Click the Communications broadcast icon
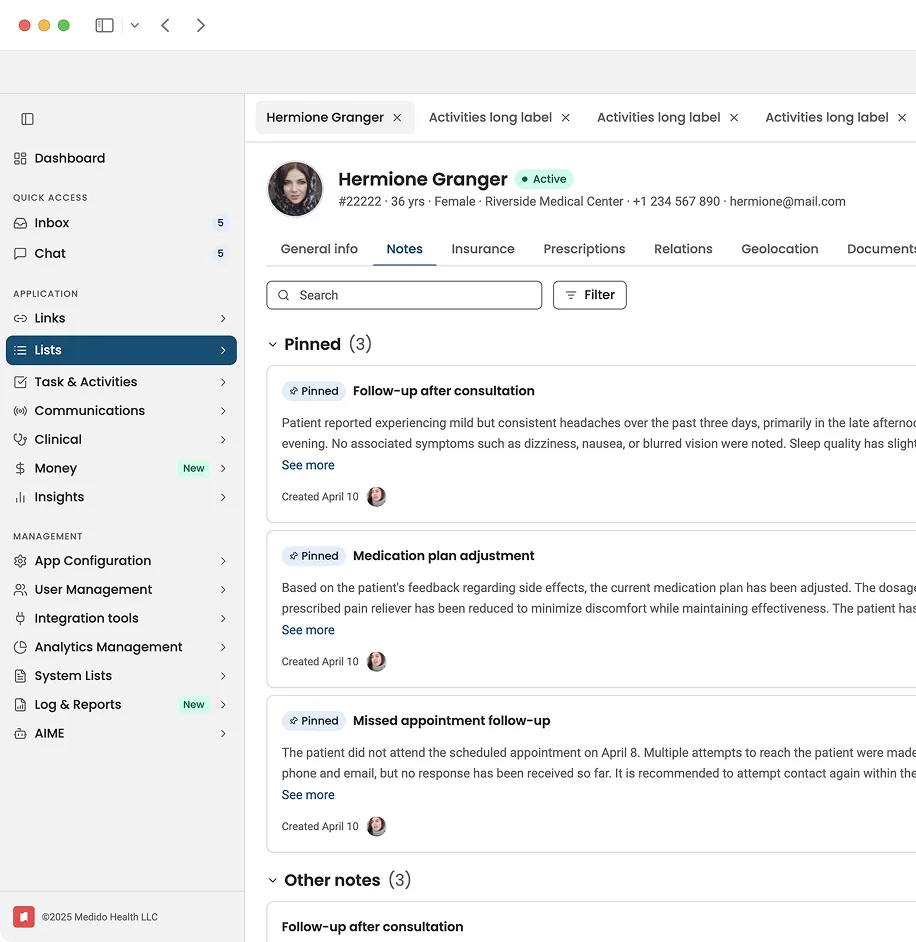The image size is (916, 942). [x=20, y=411]
